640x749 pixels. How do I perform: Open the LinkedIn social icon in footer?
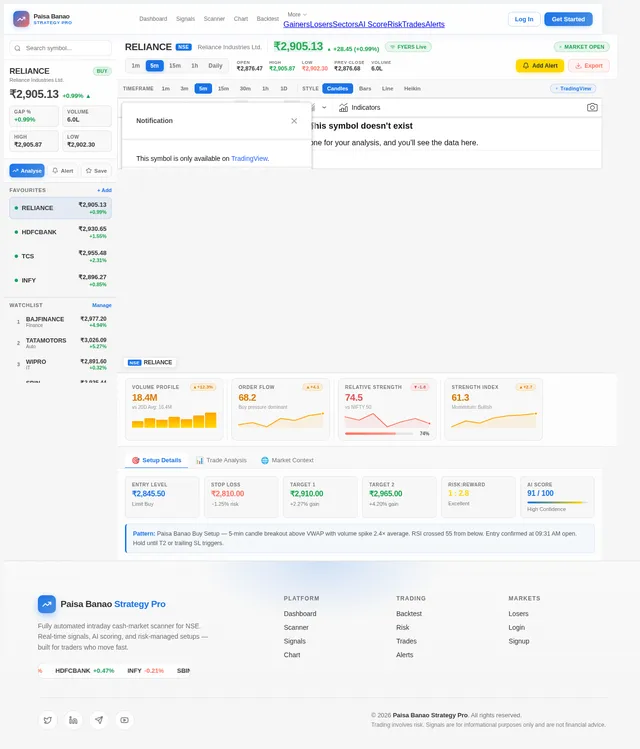coord(73,720)
